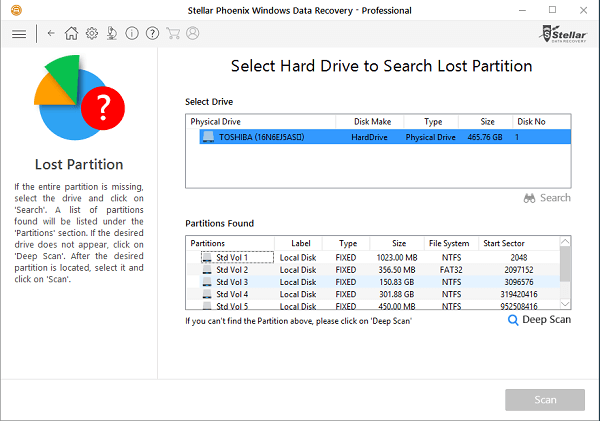Screen dimensions: 600x421
Task: Select partition Std Vol 3
Action: tap(373, 282)
